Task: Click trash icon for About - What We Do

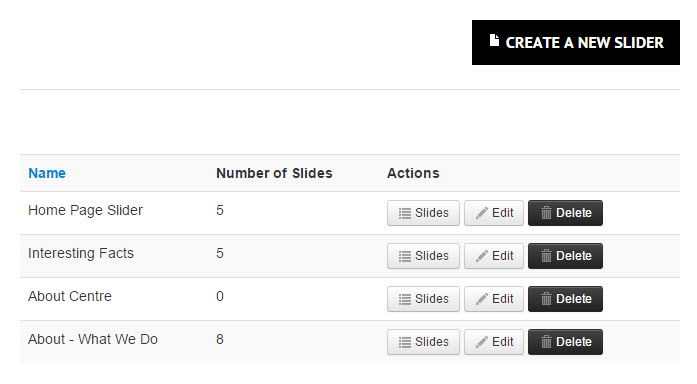Action: pos(546,342)
